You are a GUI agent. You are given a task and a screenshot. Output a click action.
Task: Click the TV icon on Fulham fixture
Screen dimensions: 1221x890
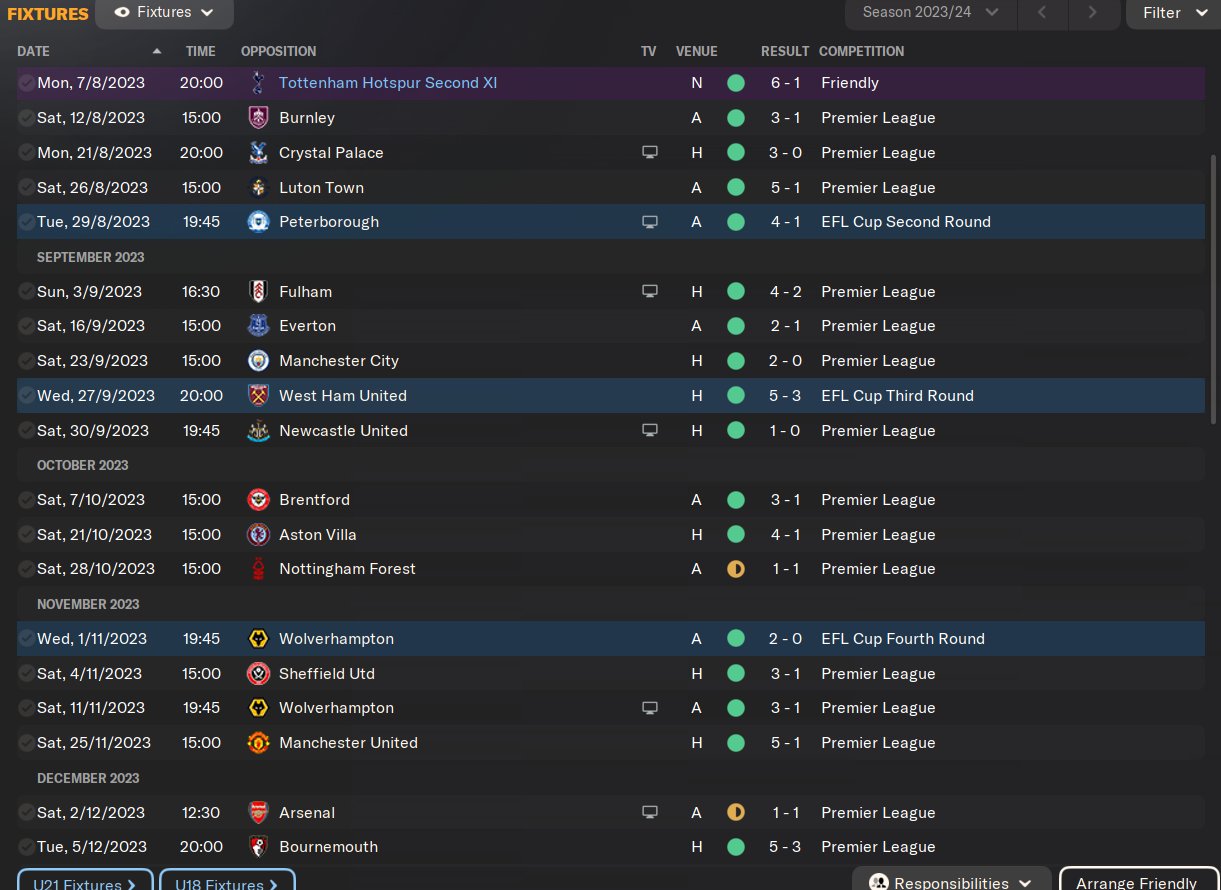(x=650, y=292)
